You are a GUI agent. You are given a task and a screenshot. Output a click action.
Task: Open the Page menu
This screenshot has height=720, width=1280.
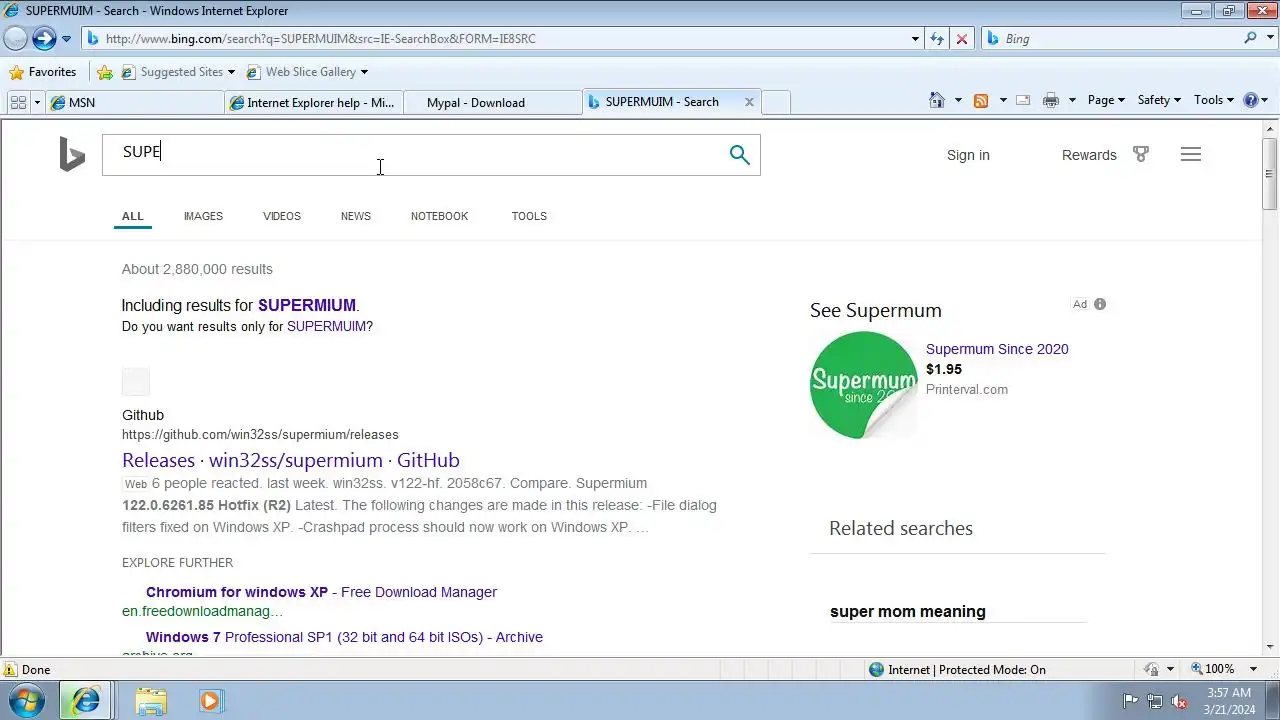tap(1106, 100)
